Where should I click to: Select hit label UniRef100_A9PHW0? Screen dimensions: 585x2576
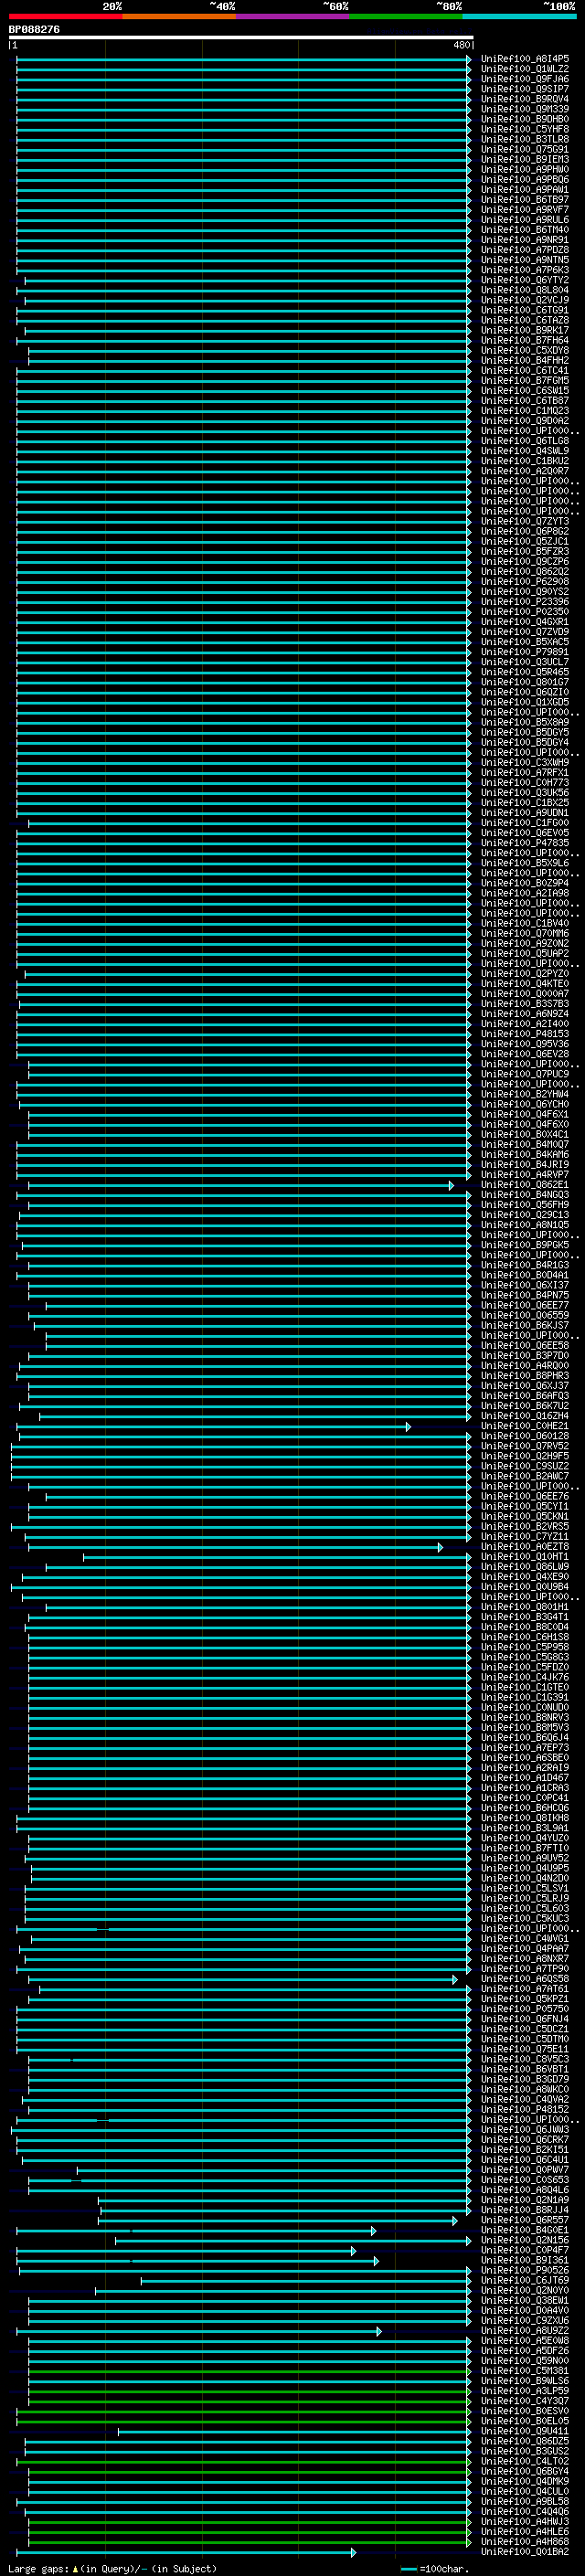point(524,170)
